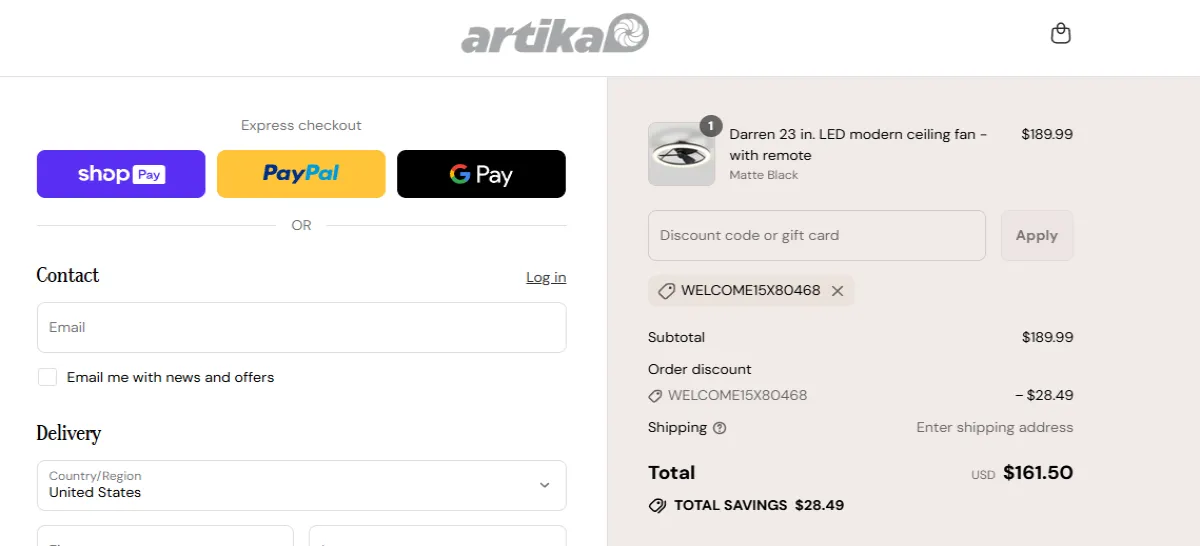1200x546 pixels.
Task: Click the shipping help question mark icon
Action: 720,428
